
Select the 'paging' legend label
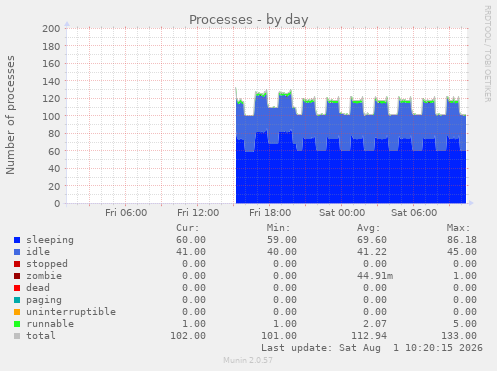point(44,300)
